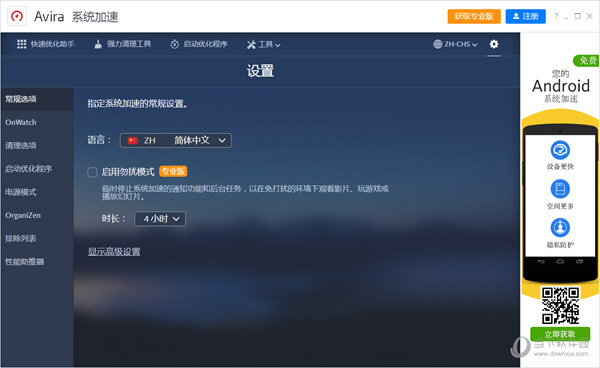
Task: Click the China flag icon in language box
Action: [133, 140]
